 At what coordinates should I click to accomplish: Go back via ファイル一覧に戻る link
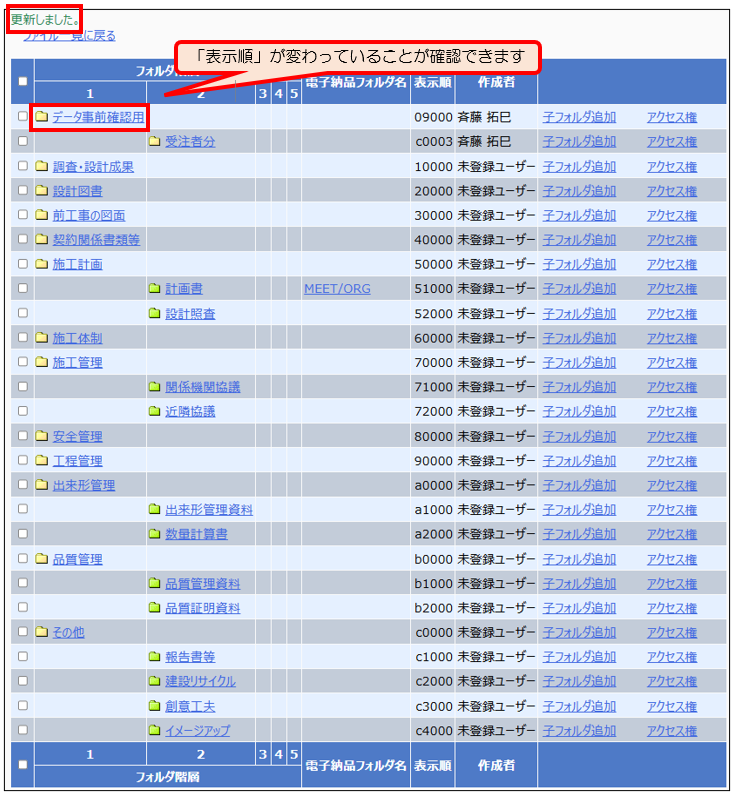(70, 36)
